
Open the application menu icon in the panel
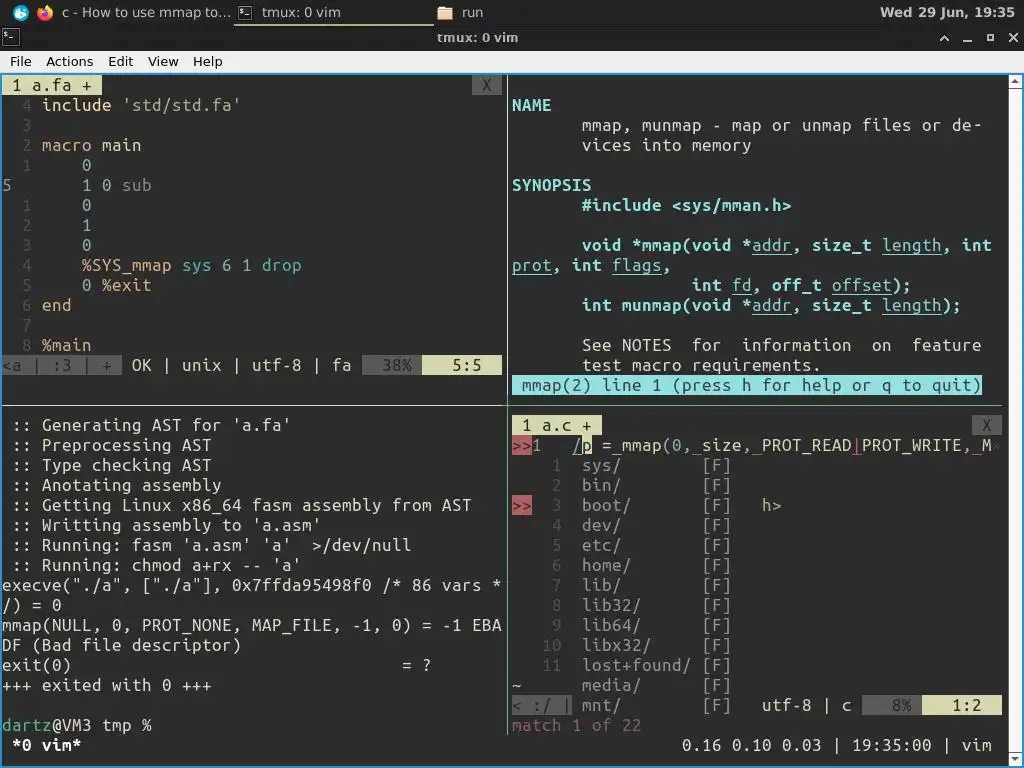pyautogui.click(x=20, y=12)
